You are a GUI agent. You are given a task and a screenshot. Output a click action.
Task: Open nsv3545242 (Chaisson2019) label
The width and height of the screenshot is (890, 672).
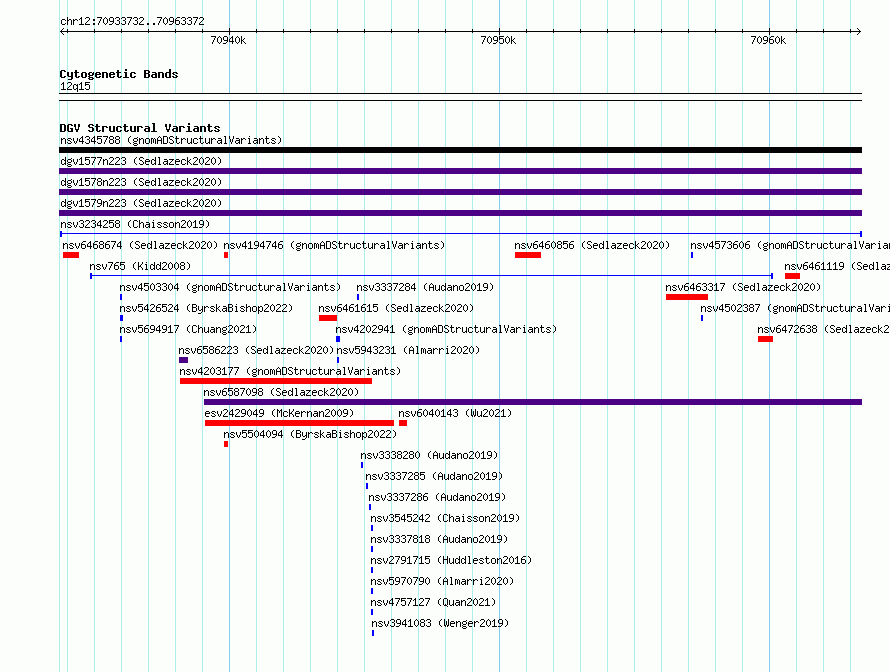(x=445, y=518)
